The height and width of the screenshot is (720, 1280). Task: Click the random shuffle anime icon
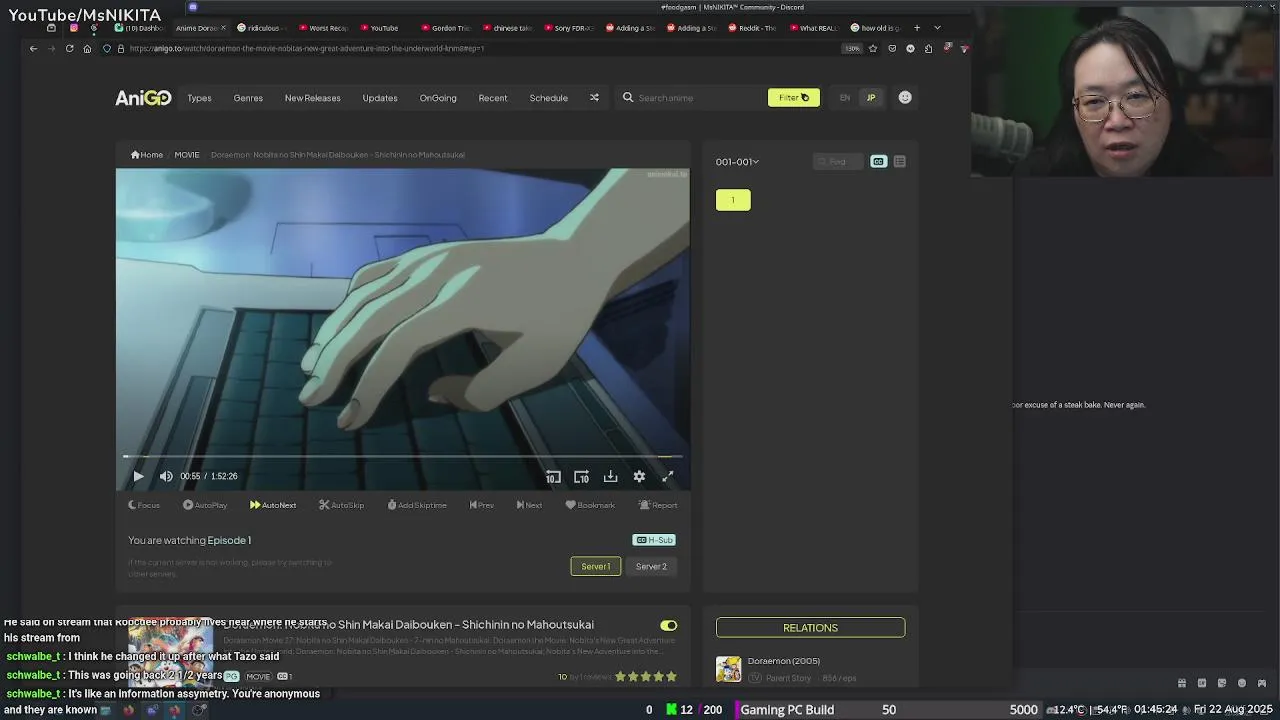click(x=594, y=98)
